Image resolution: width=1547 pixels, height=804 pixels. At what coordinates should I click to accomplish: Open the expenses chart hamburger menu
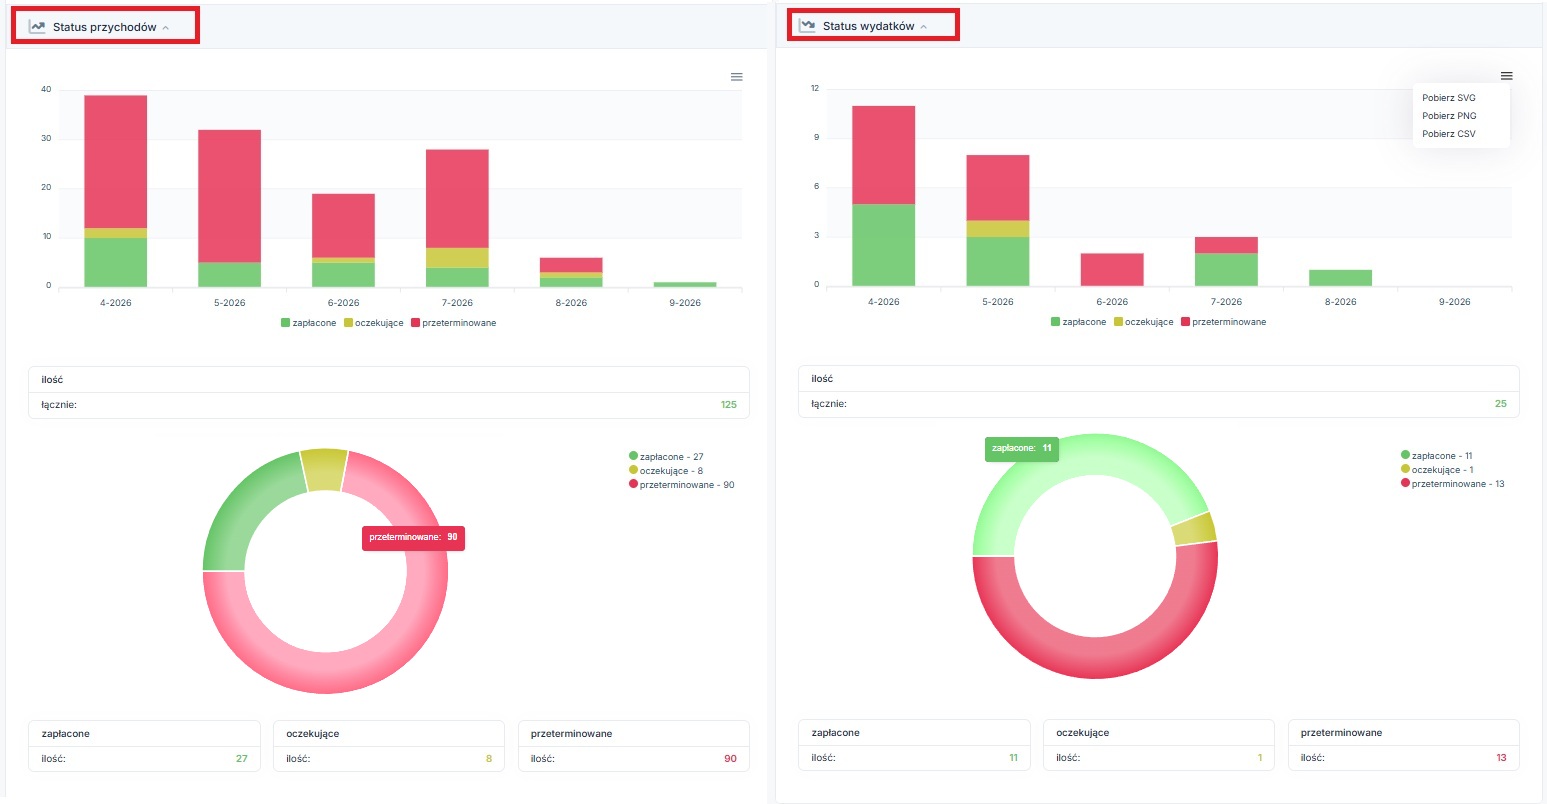click(1506, 76)
